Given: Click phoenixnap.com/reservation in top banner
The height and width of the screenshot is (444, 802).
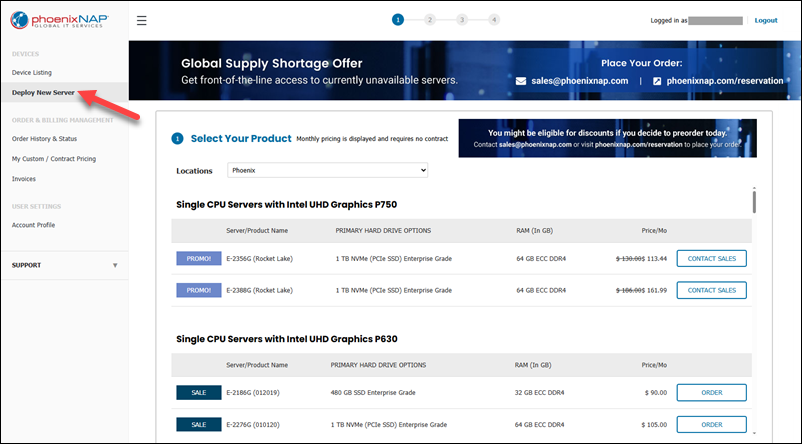Looking at the screenshot, I should tap(725, 81).
